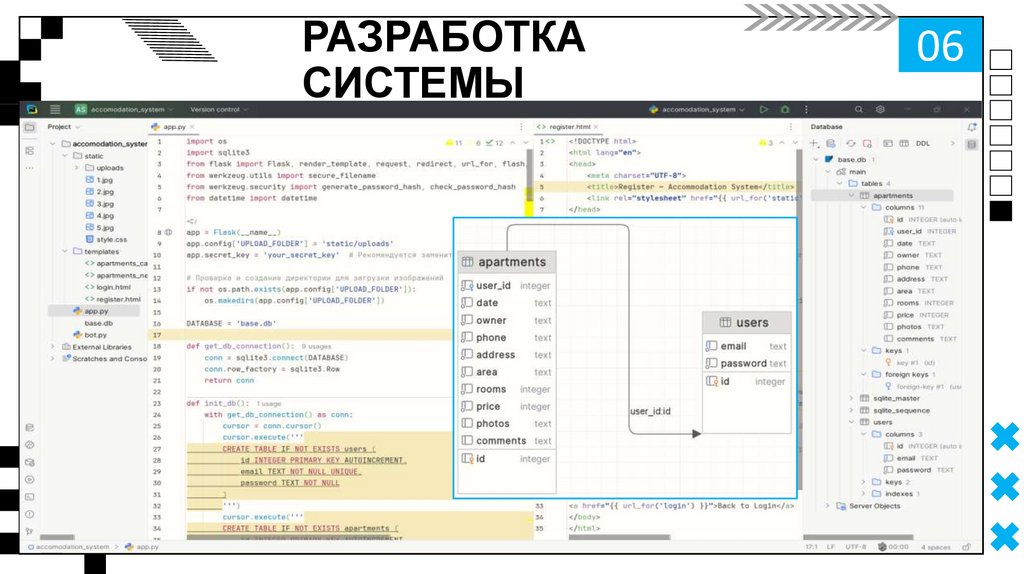This screenshot has width=1024, height=574.
Task: Click the apartments table header in diagram
Action: tap(507, 262)
